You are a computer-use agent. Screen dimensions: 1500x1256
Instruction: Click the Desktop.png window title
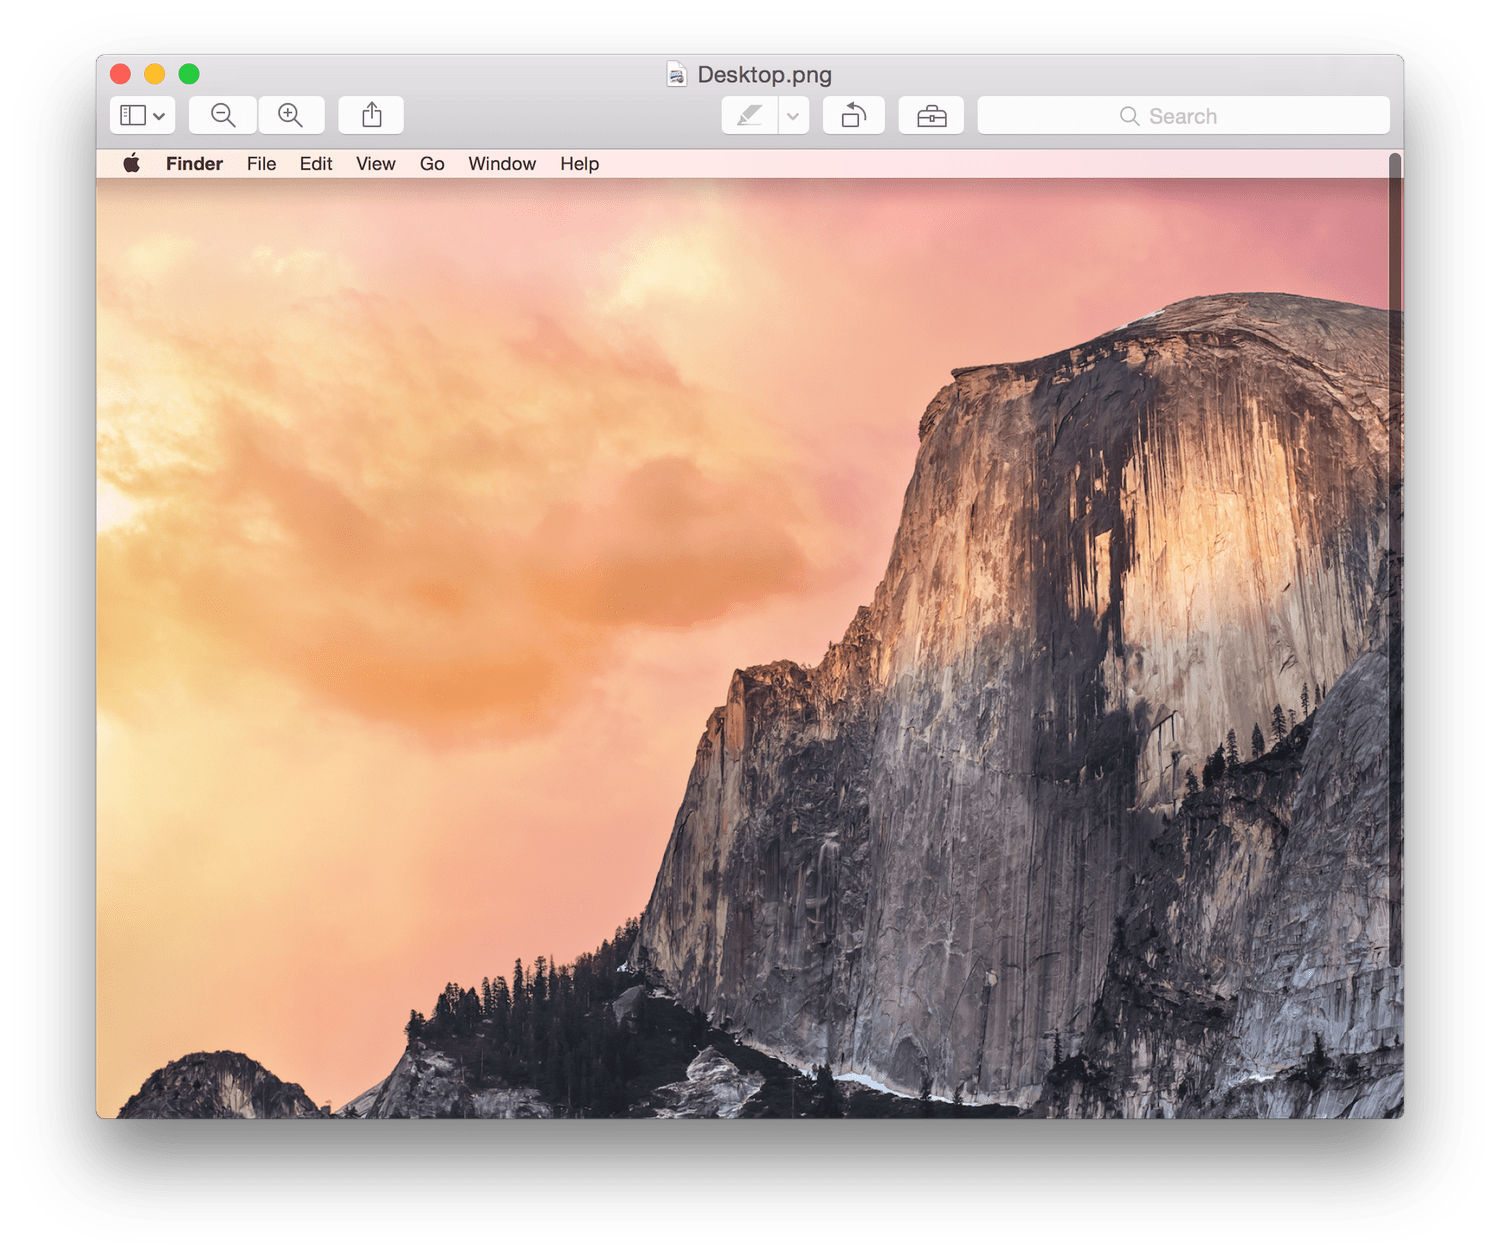(765, 75)
